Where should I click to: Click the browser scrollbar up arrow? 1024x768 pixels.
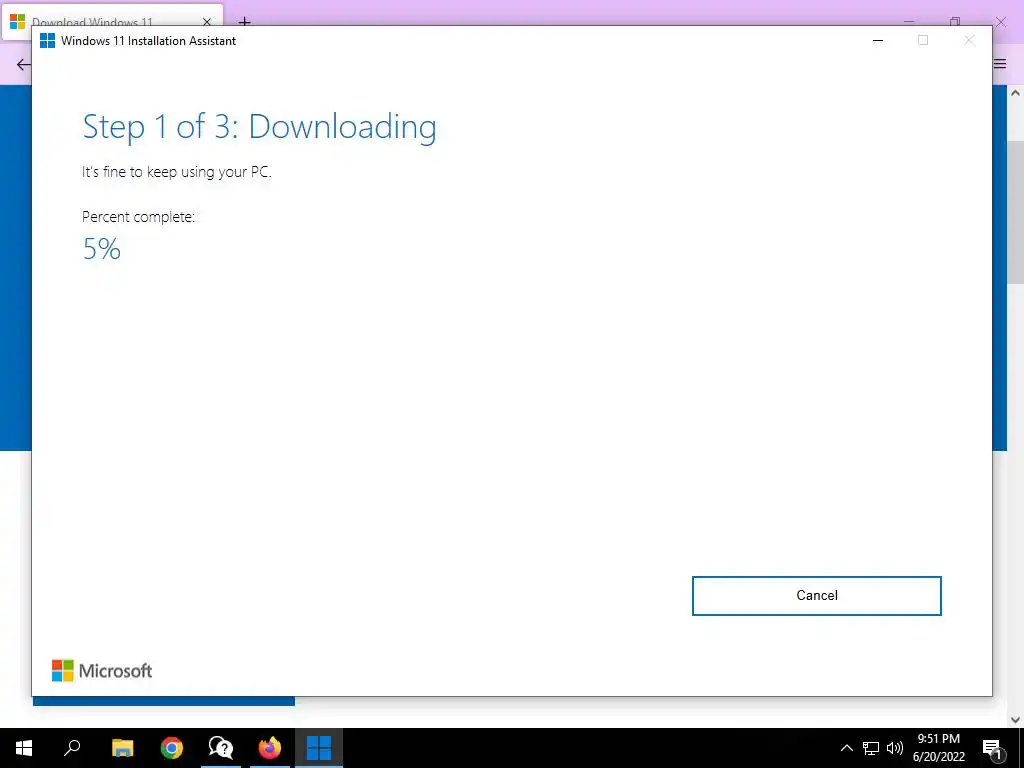(x=1015, y=93)
